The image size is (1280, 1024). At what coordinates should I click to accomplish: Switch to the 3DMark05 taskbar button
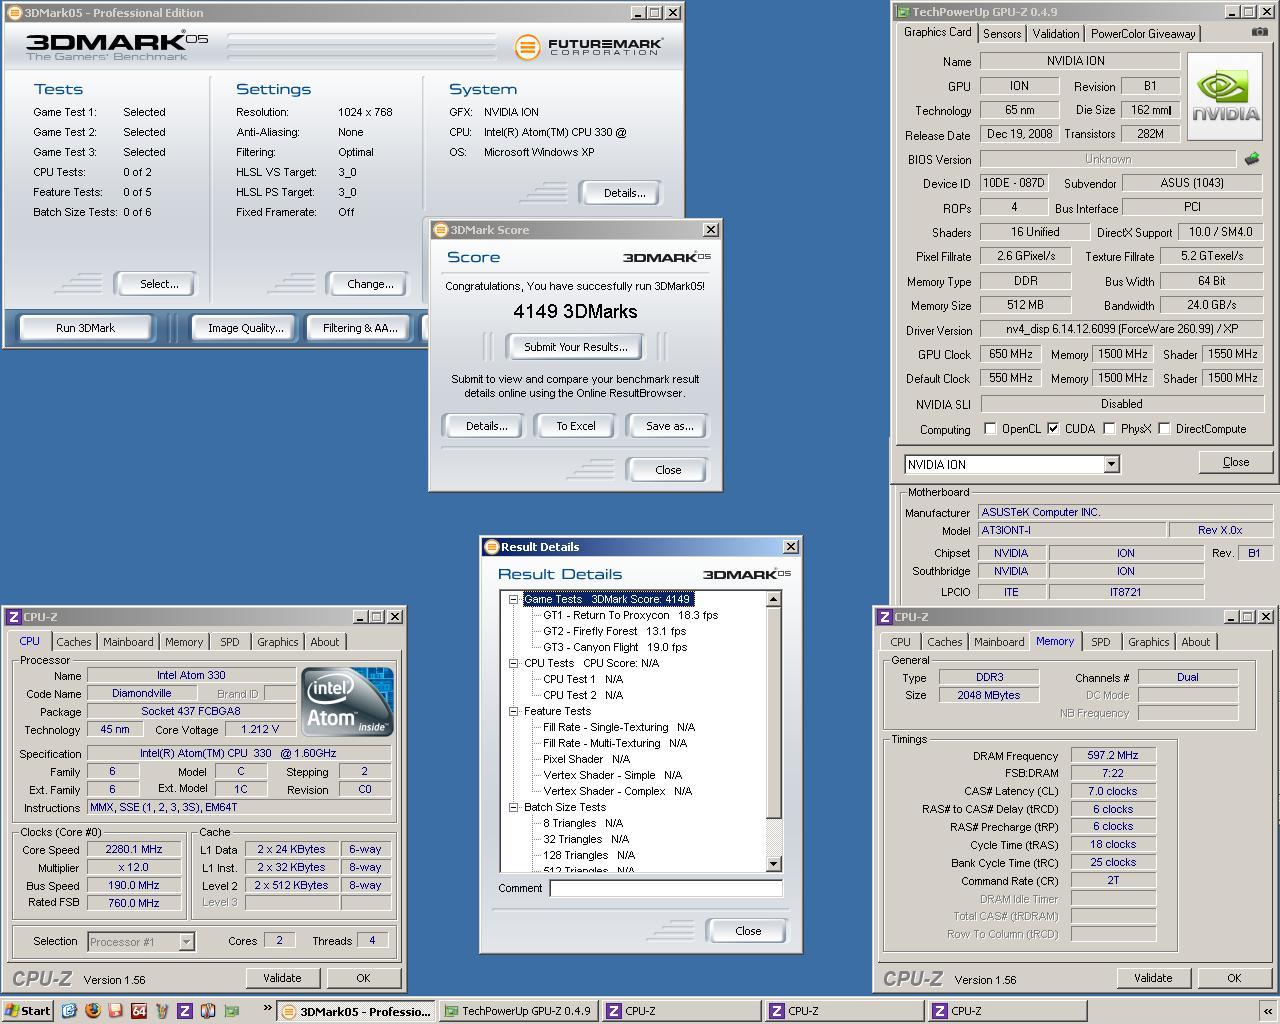356,1011
